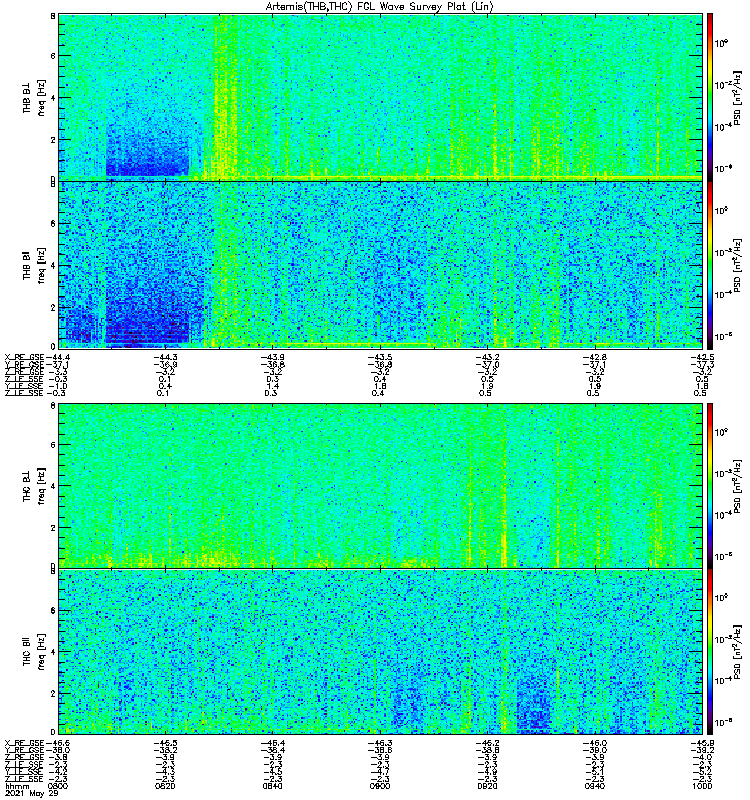Click the '0900' time tick label
Viewport: 750px width, 800px height.
[380, 786]
